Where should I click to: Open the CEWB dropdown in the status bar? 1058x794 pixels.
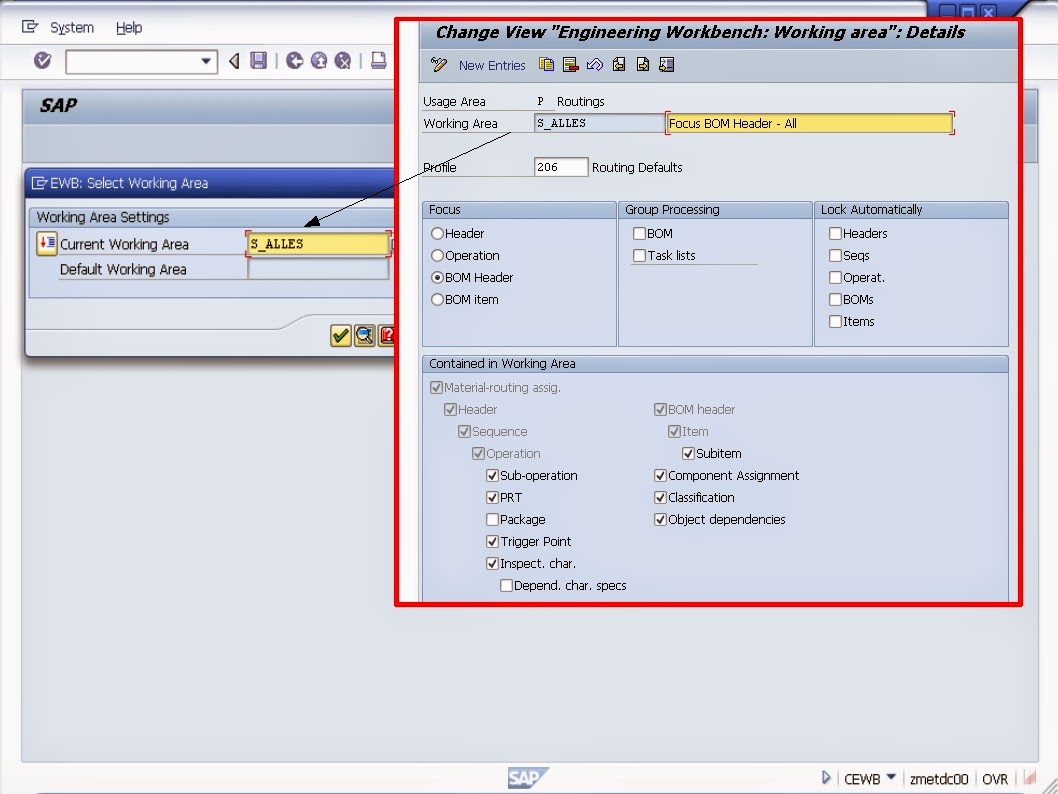(x=891, y=778)
